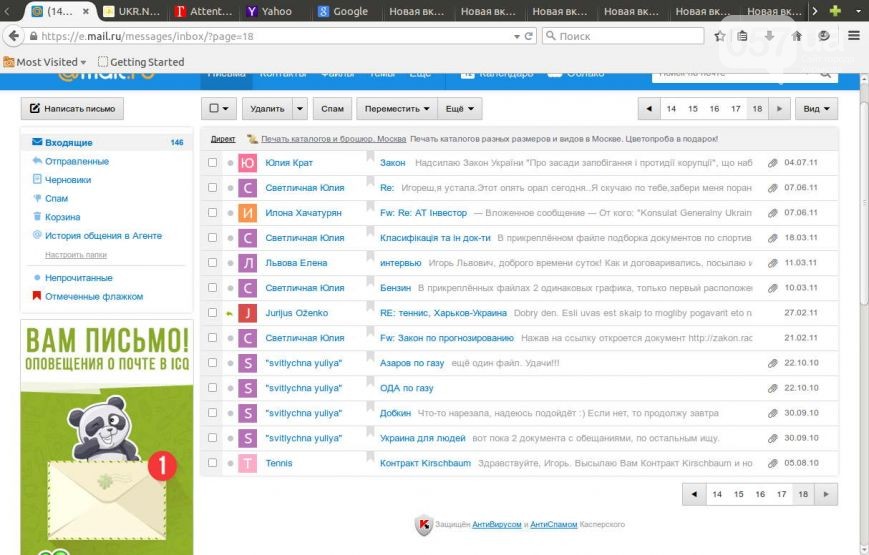The image size is (869, 555).
Task: Go to page 14 in top pagination
Action: tap(671, 109)
